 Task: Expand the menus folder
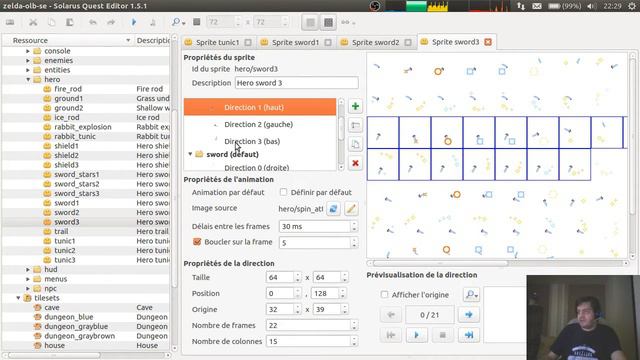pyautogui.click(x=28, y=279)
